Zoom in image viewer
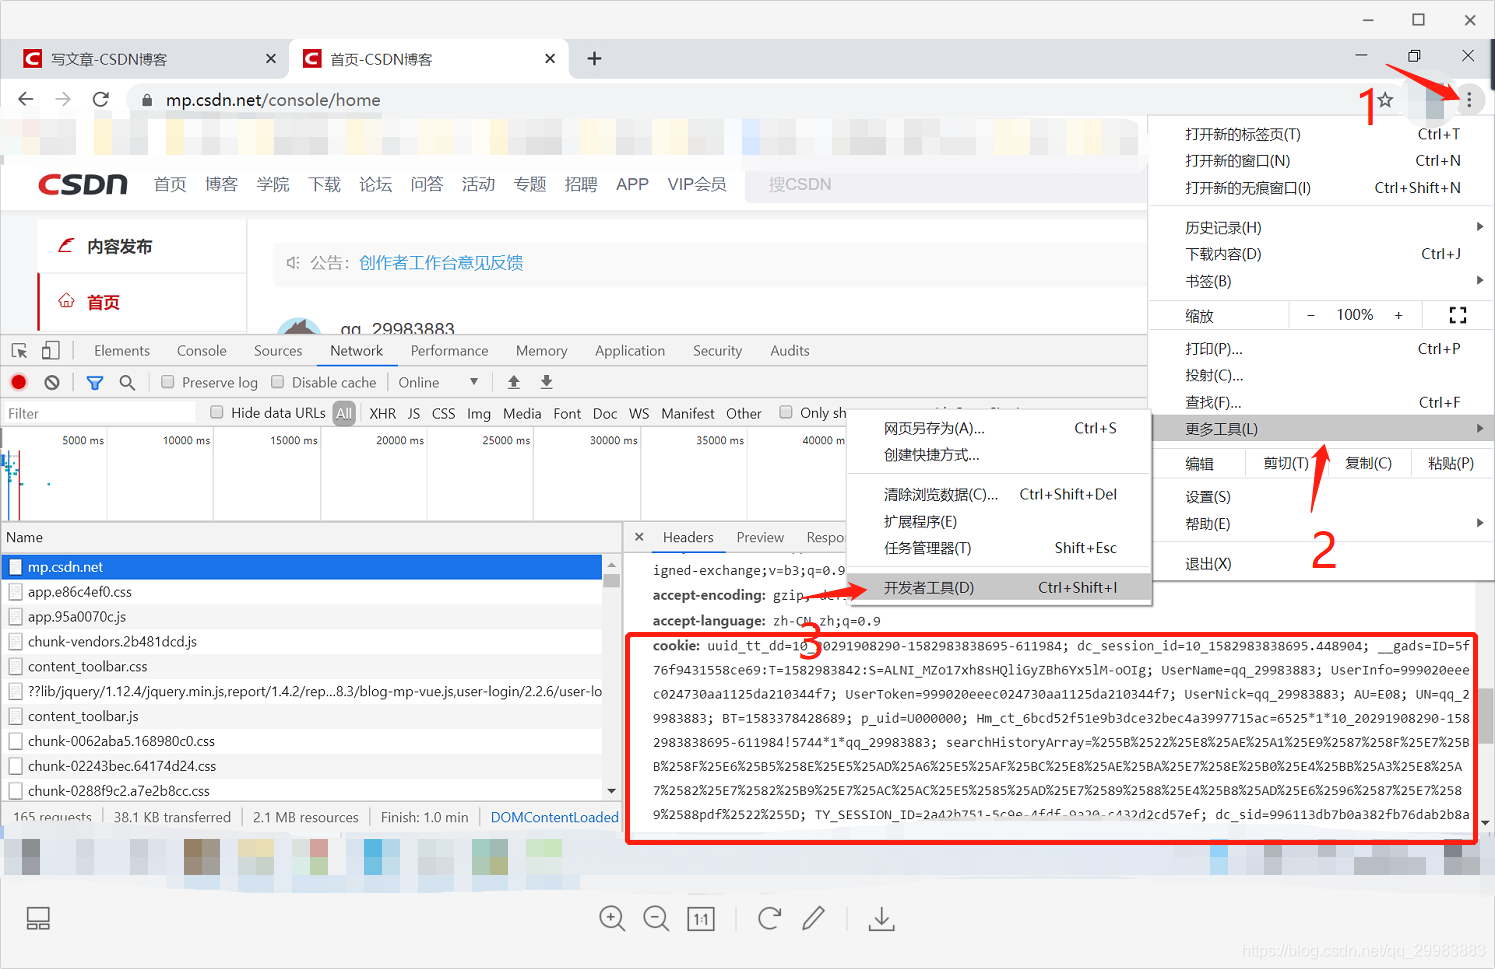 pos(612,918)
